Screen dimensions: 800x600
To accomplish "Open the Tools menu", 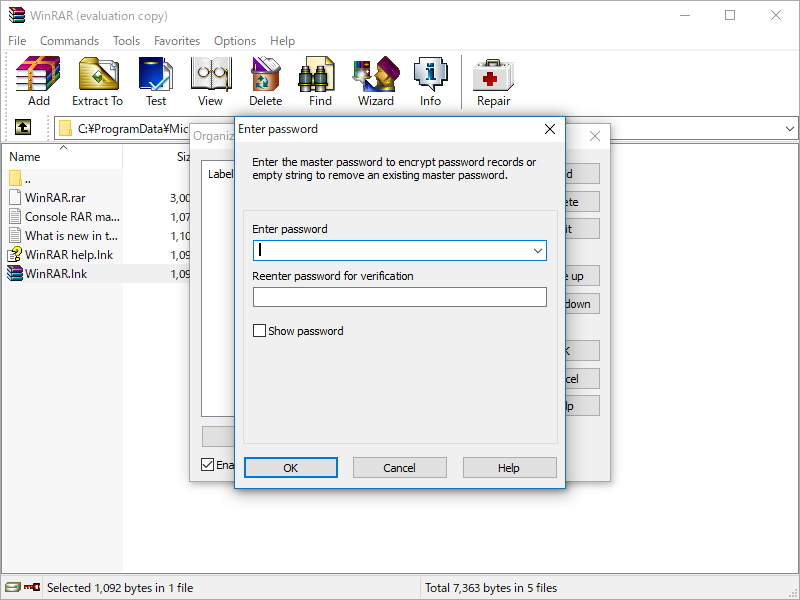I will coord(126,41).
